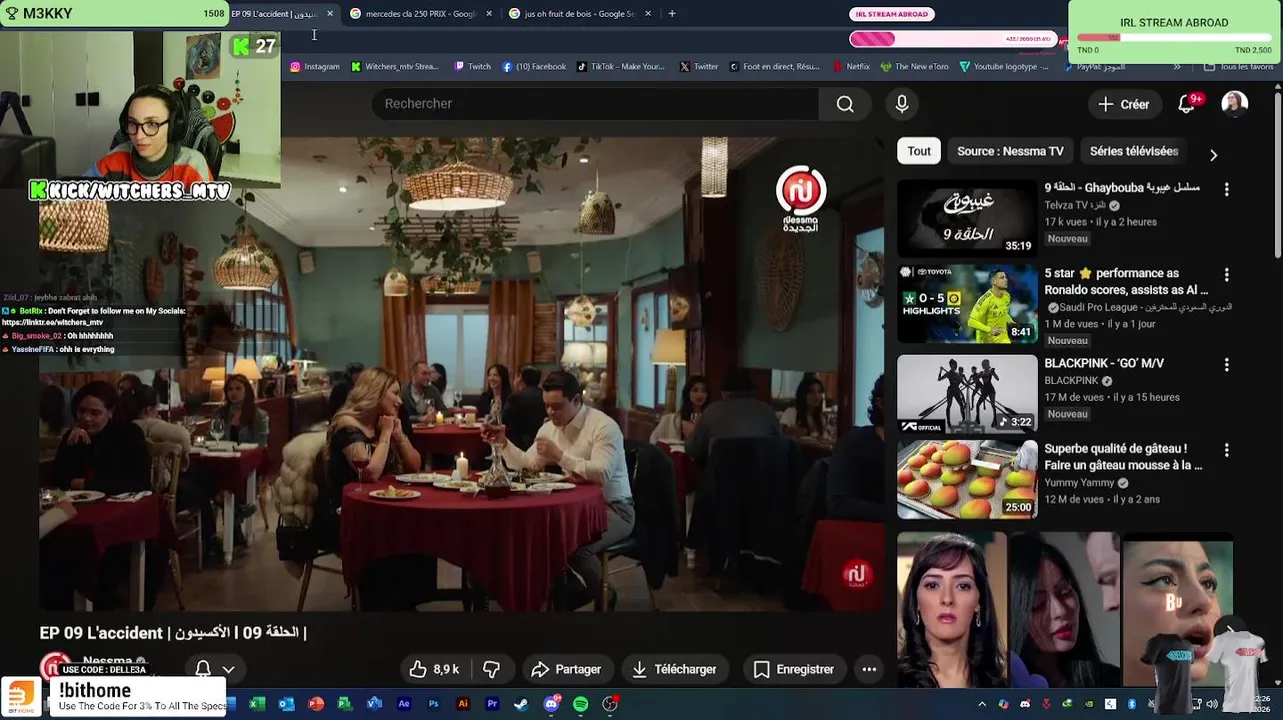This screenshot has width=1283, height=720.
Task: Open Discord from taskbar
Action: 551,704
